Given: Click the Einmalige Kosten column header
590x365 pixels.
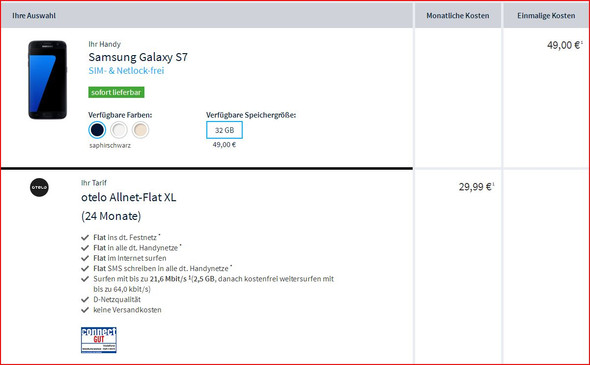Looking at the screenshot, I should [x=546, y=16].
